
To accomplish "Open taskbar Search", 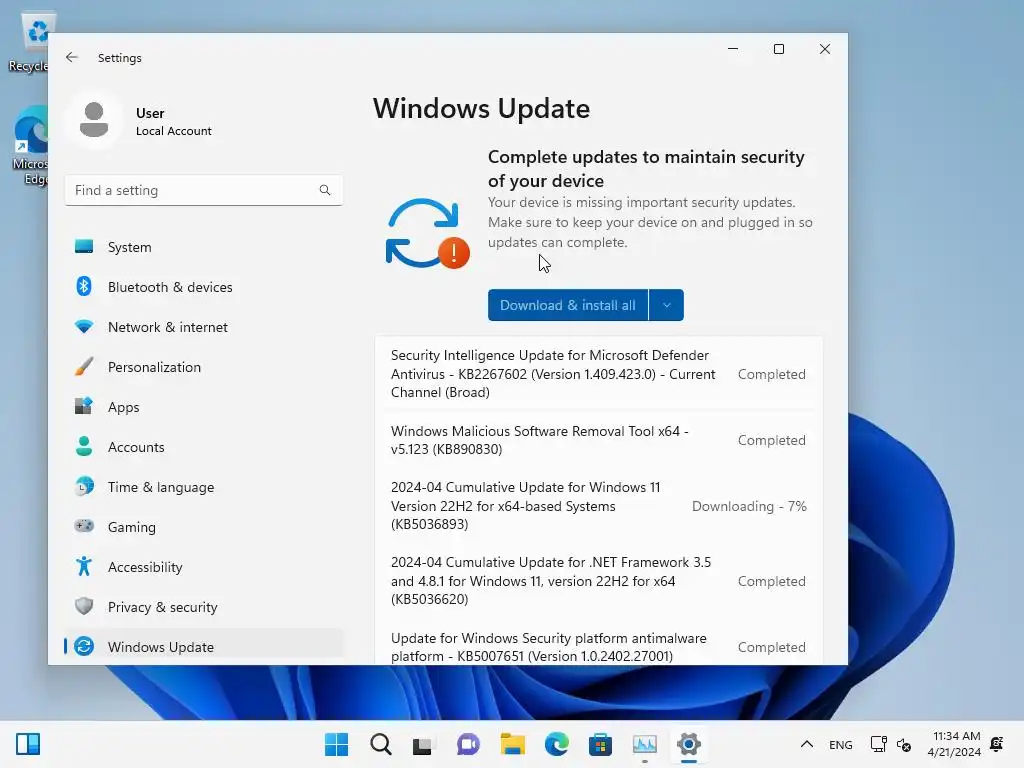I will [x=381, y=744].
